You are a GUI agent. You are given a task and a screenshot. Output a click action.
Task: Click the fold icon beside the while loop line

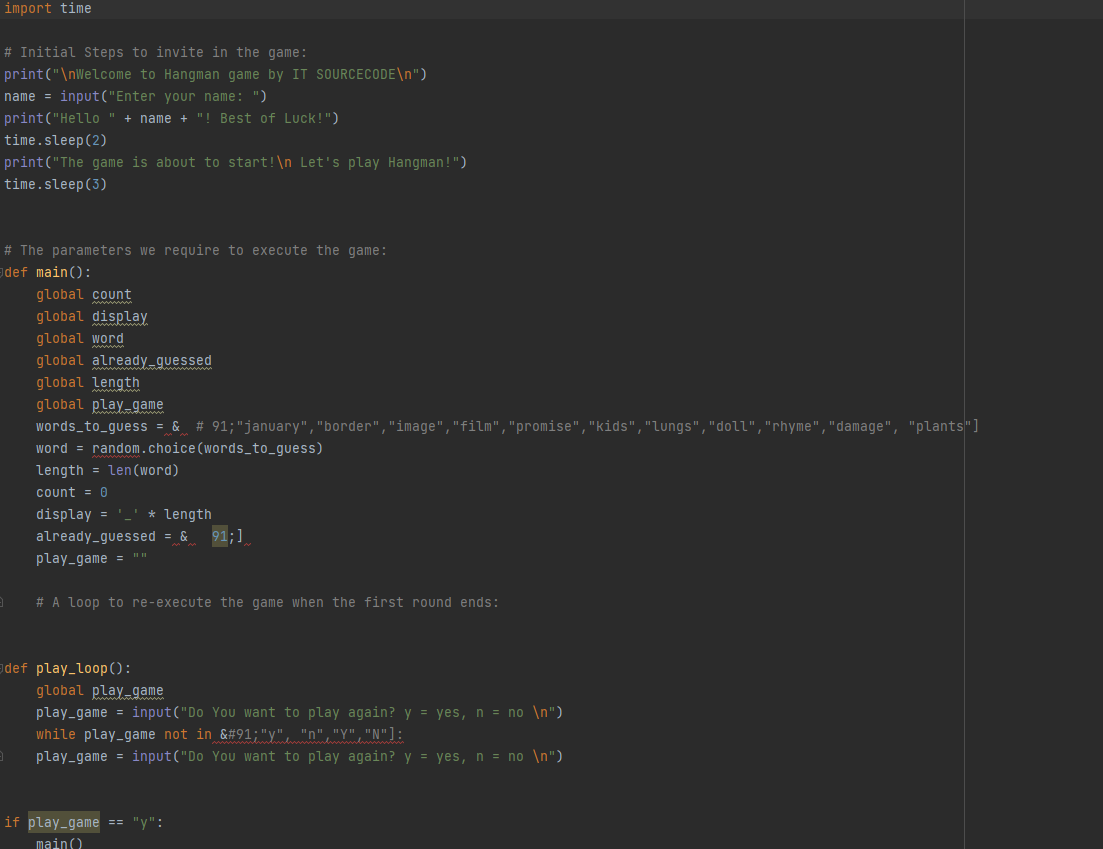pyautogui.click(x=3, y=756)
